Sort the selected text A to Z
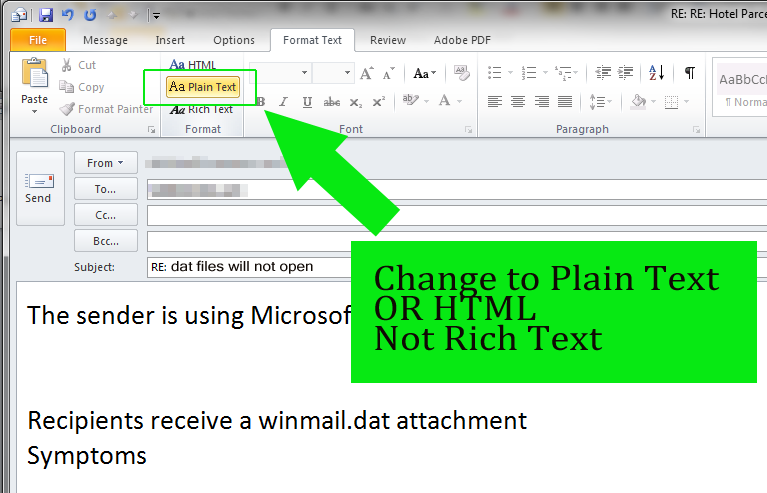767x493 pixels. click(x=656, y=73)
